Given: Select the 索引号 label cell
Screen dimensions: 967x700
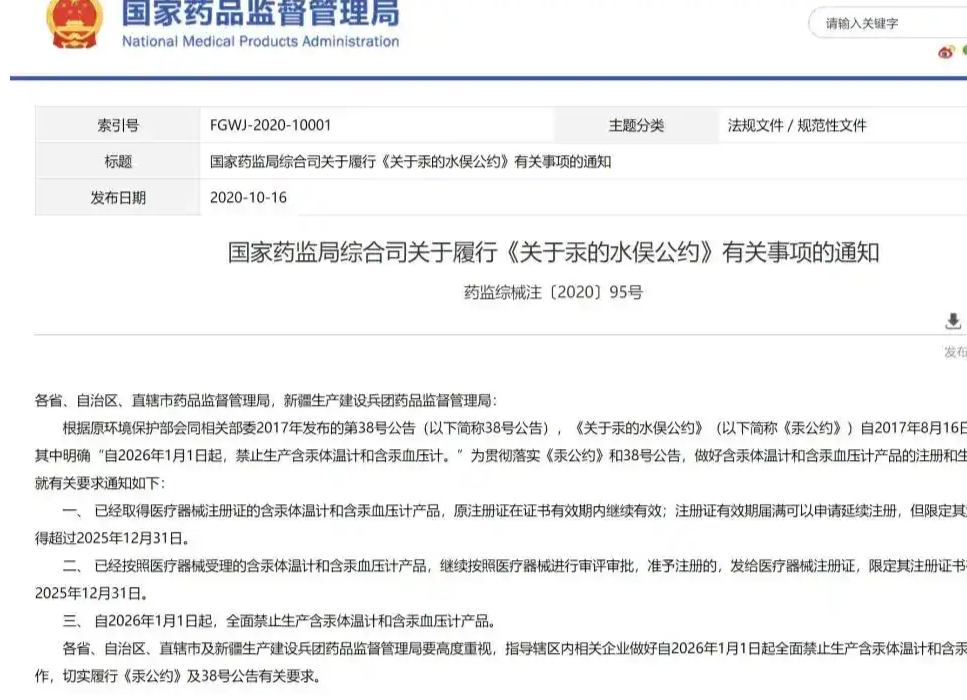Looking at the screenshot, I should [118, 126].
